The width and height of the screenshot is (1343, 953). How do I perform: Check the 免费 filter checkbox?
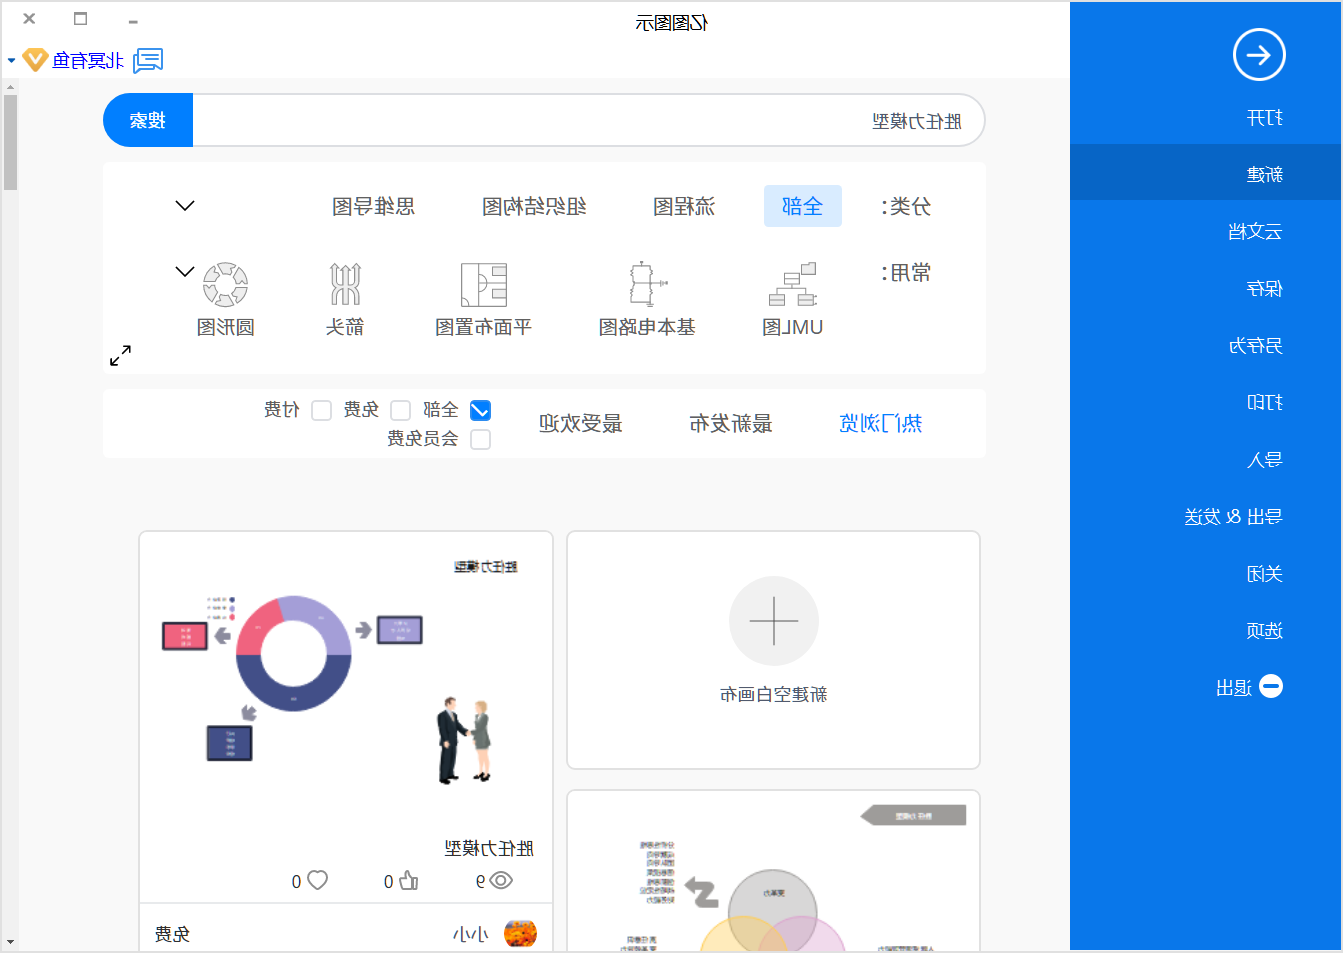(x=400, y=410)
